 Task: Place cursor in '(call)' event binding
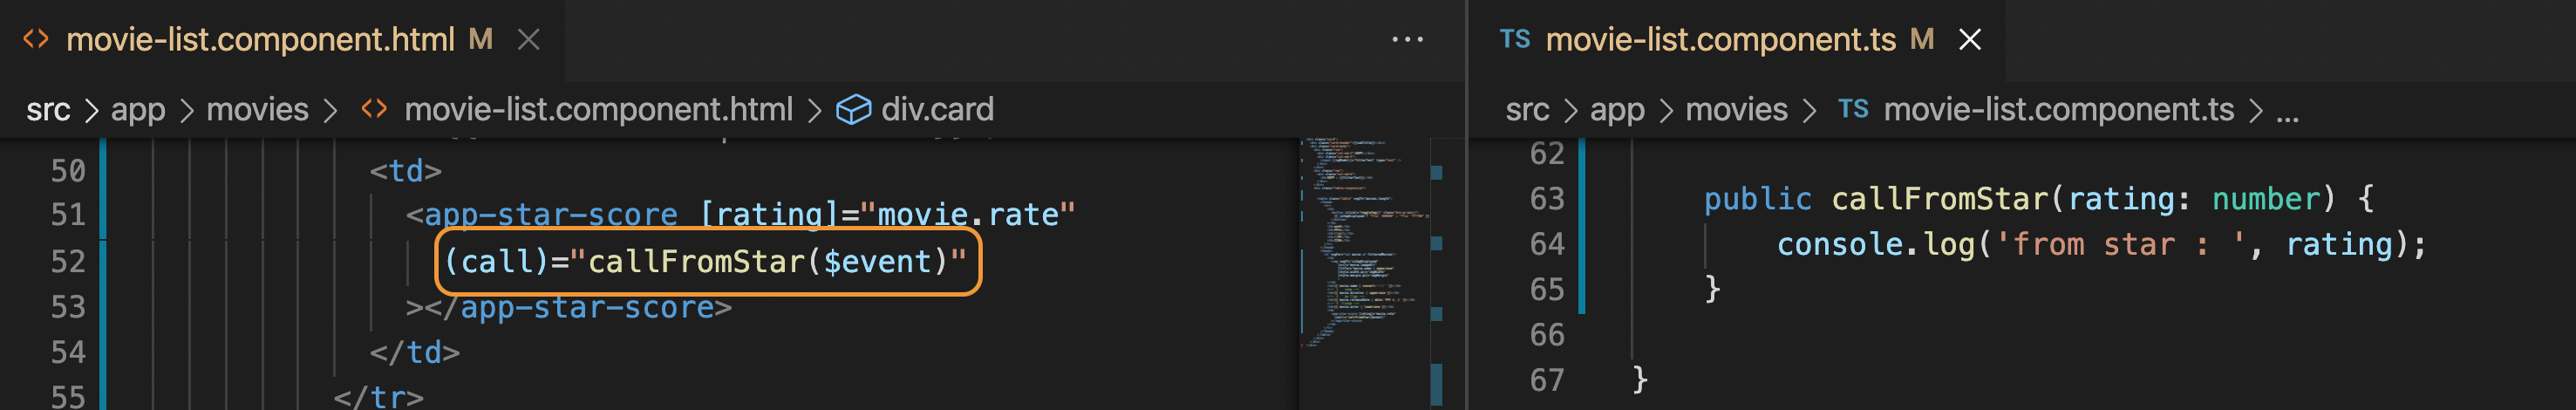496,262
